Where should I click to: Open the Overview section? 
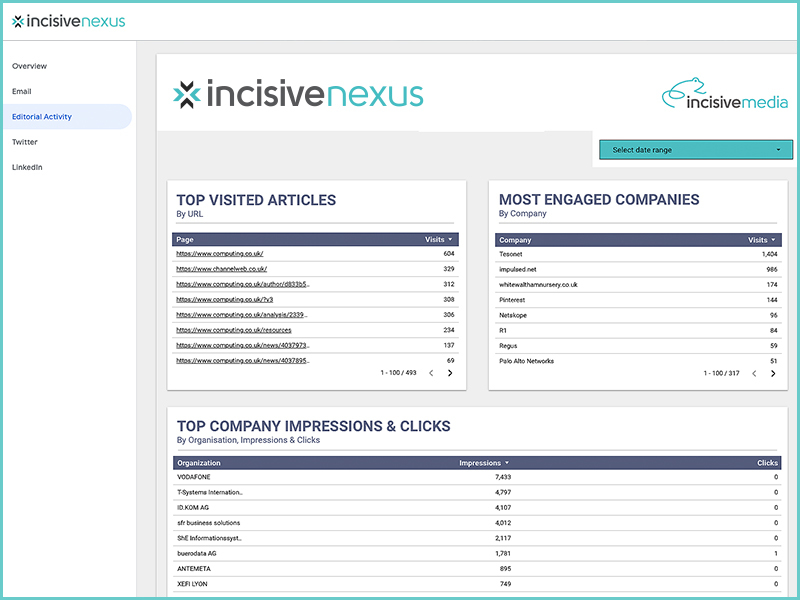(x=30, y=66)
